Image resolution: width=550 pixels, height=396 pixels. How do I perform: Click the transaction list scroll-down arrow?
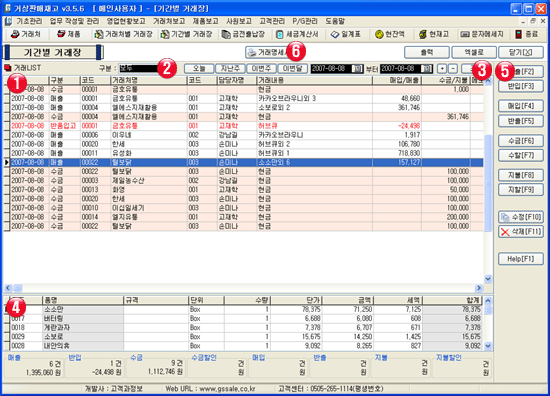pos(488,279)
